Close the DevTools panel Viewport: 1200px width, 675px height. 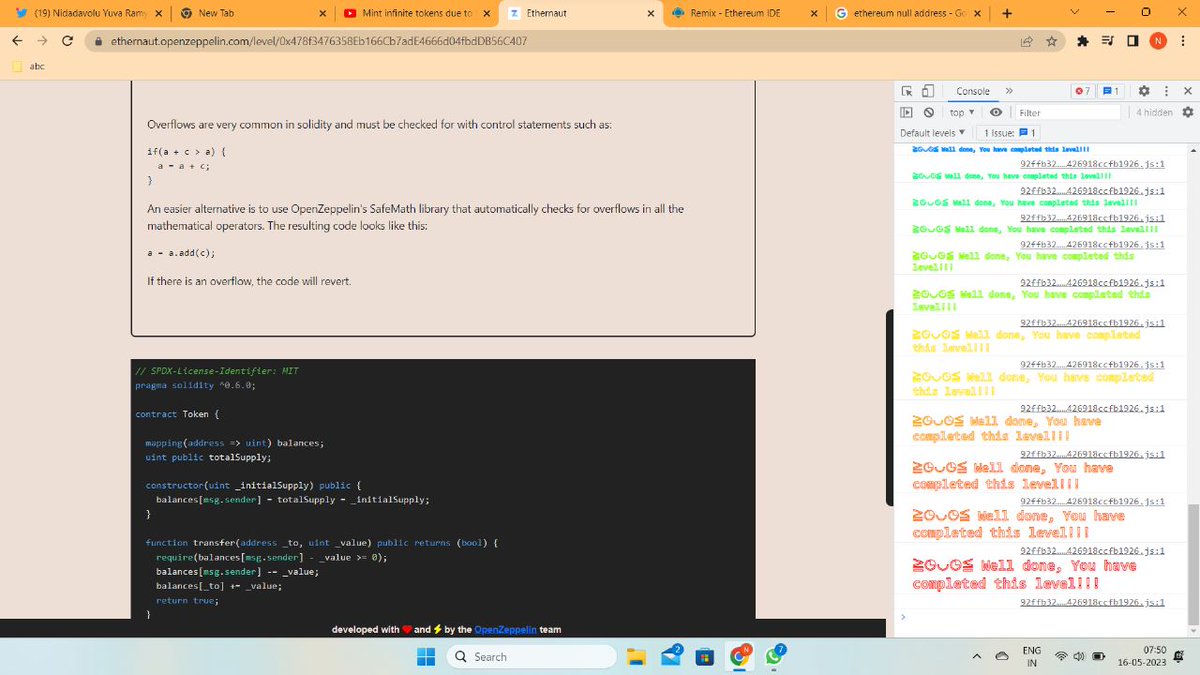[1186, 91]
